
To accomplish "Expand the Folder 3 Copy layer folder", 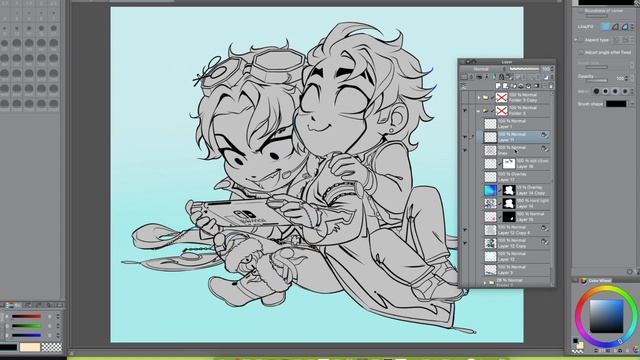I will click(x=479, y=98).
